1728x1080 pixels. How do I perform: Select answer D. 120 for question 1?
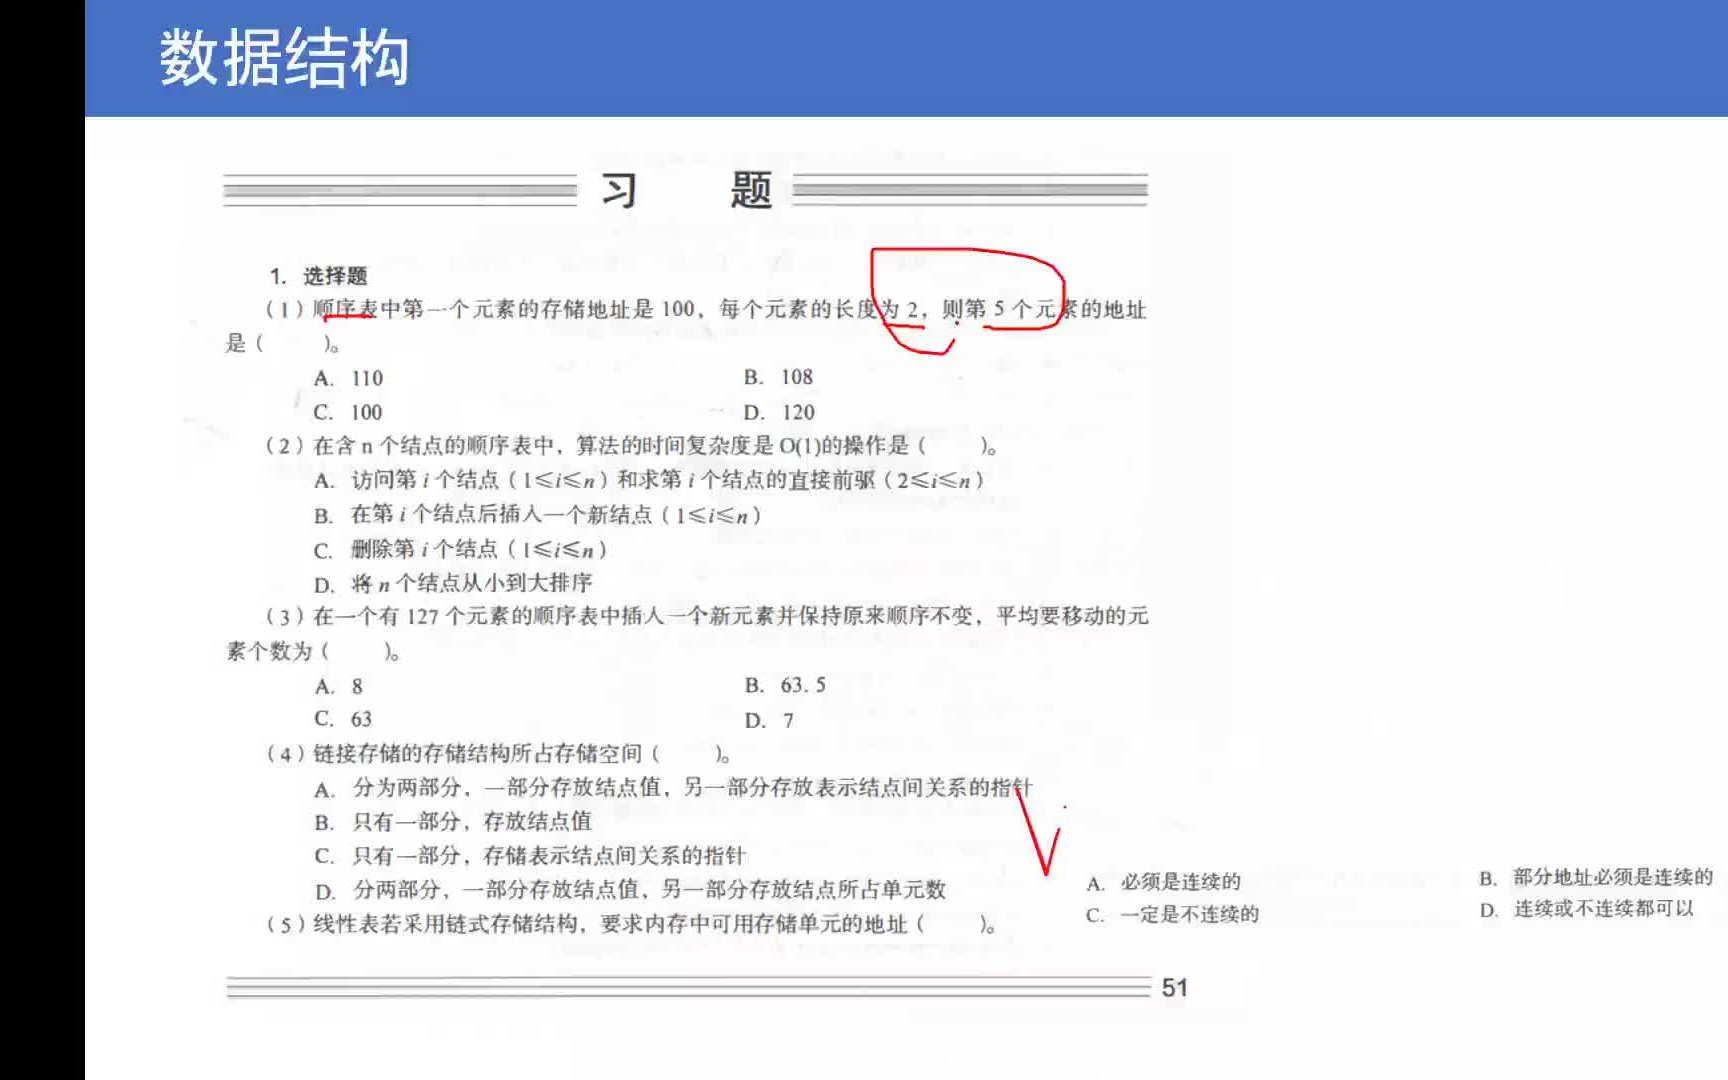coord(779,412)
